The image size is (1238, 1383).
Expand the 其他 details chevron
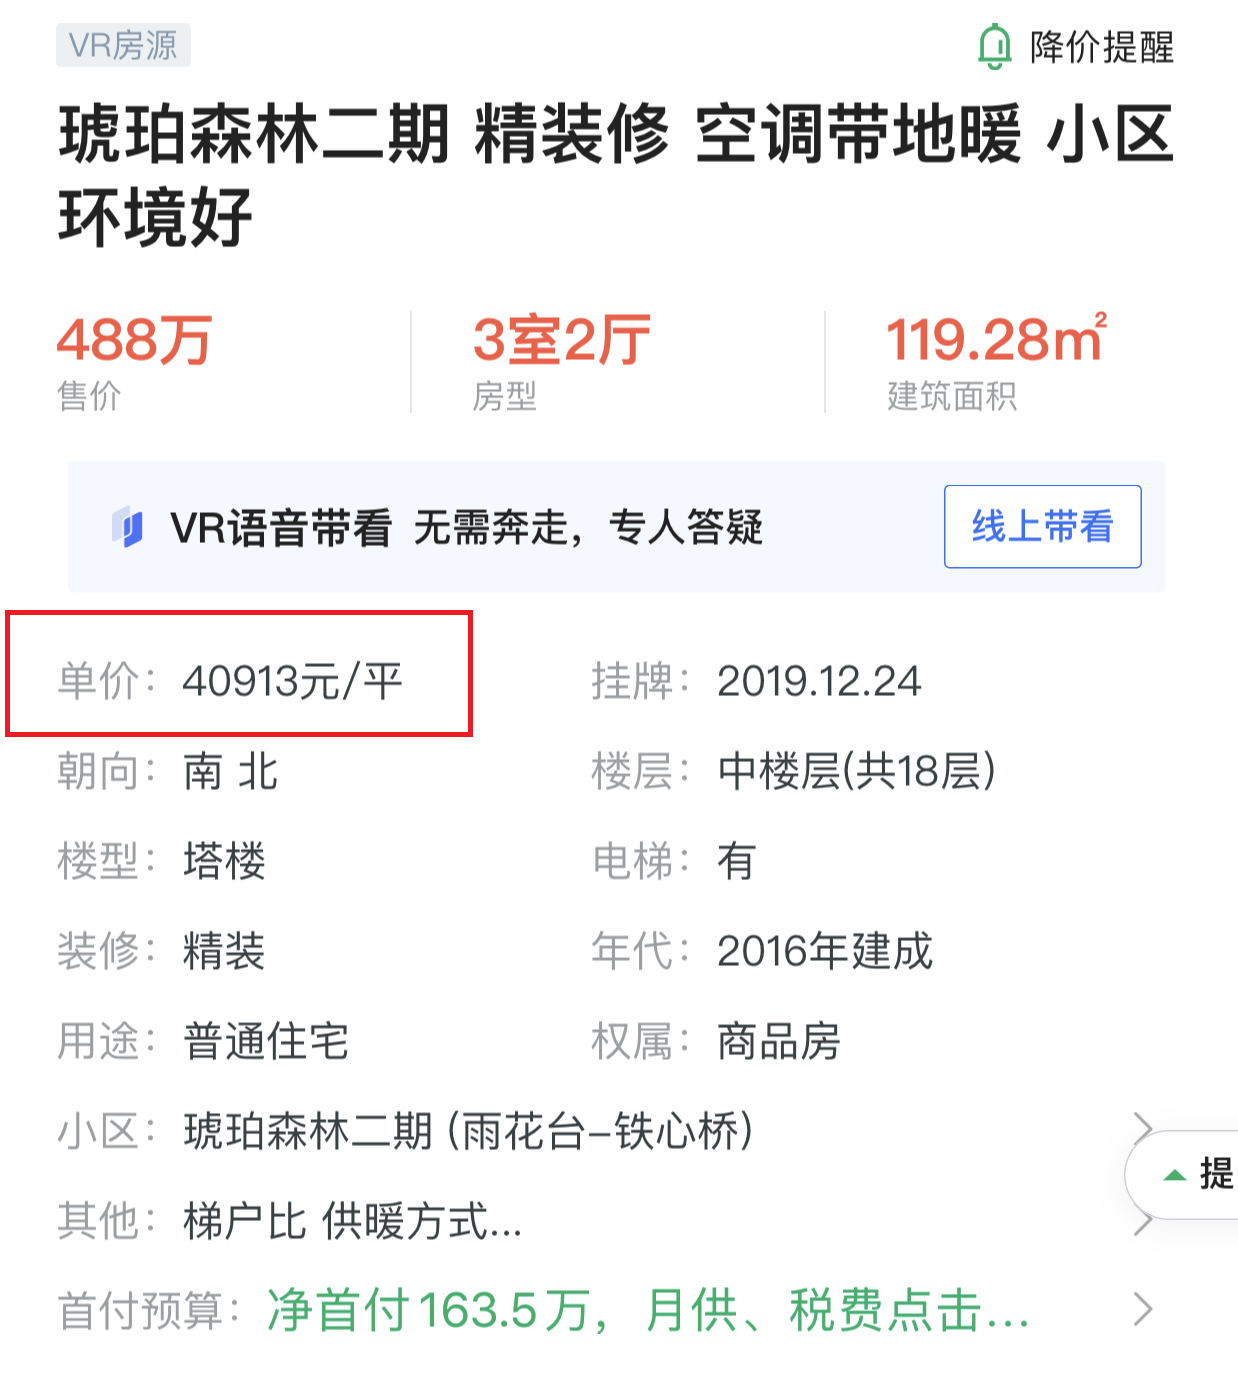click(x=1143, y=1222)
